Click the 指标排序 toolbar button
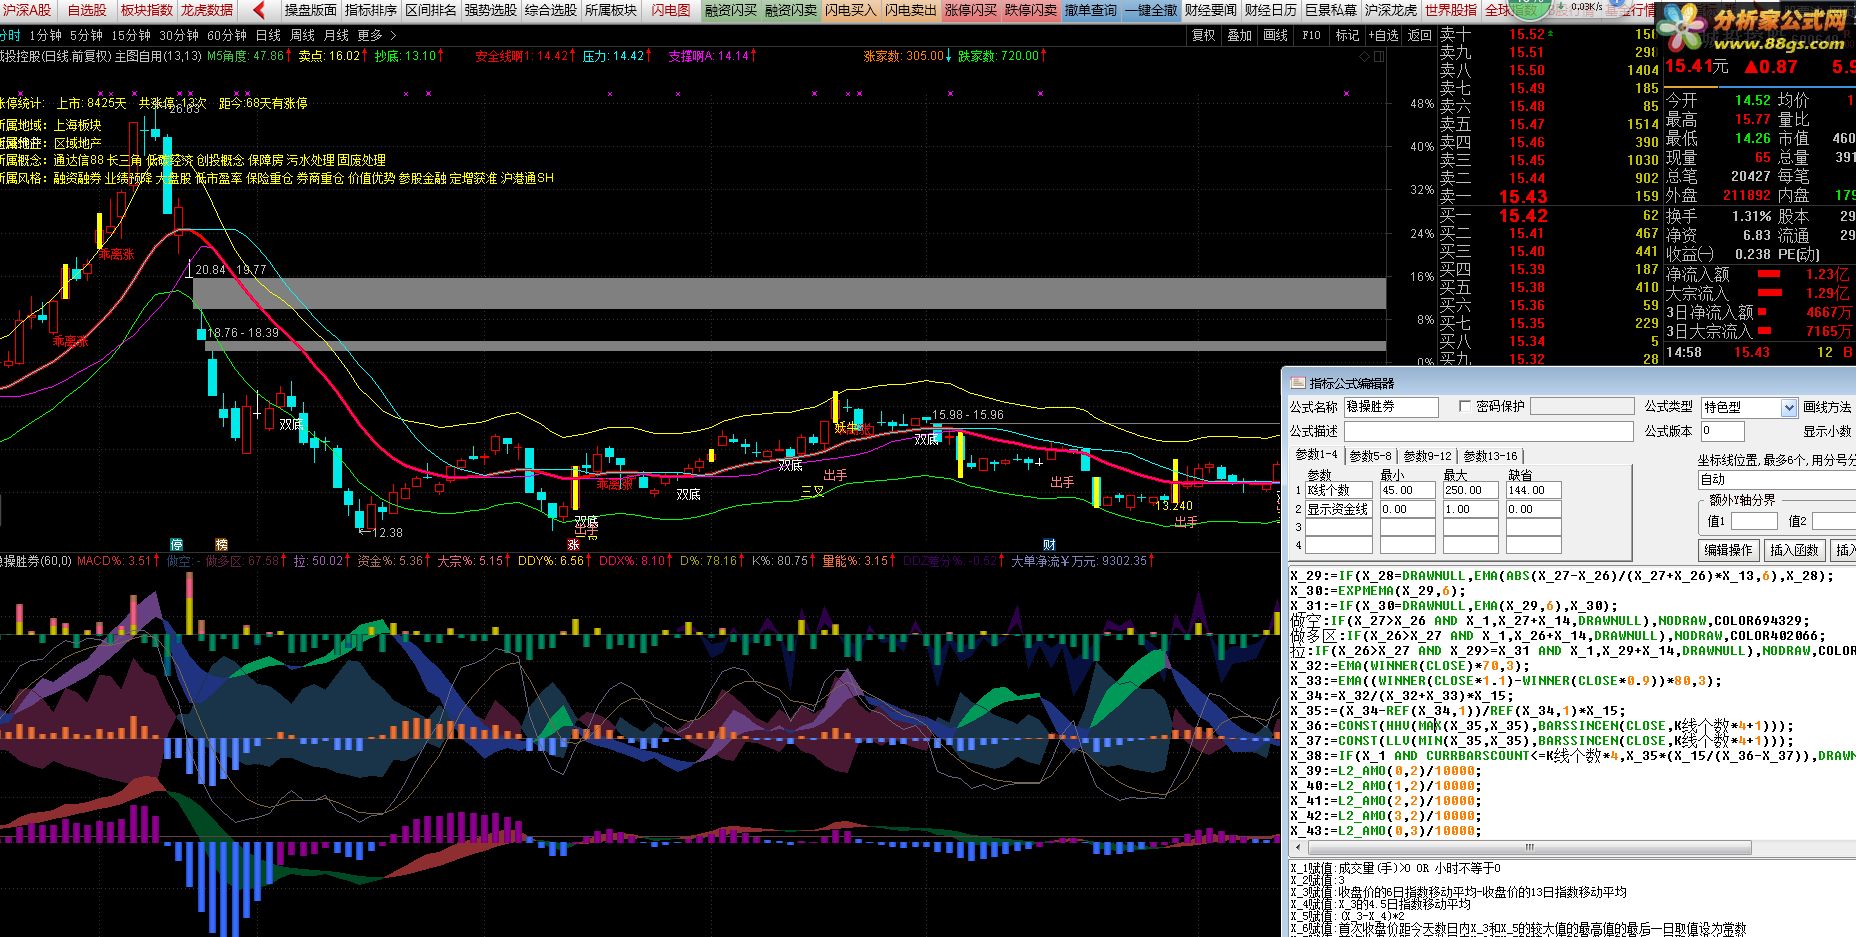This screenshot has height=937, width=1856. point(371,10)
